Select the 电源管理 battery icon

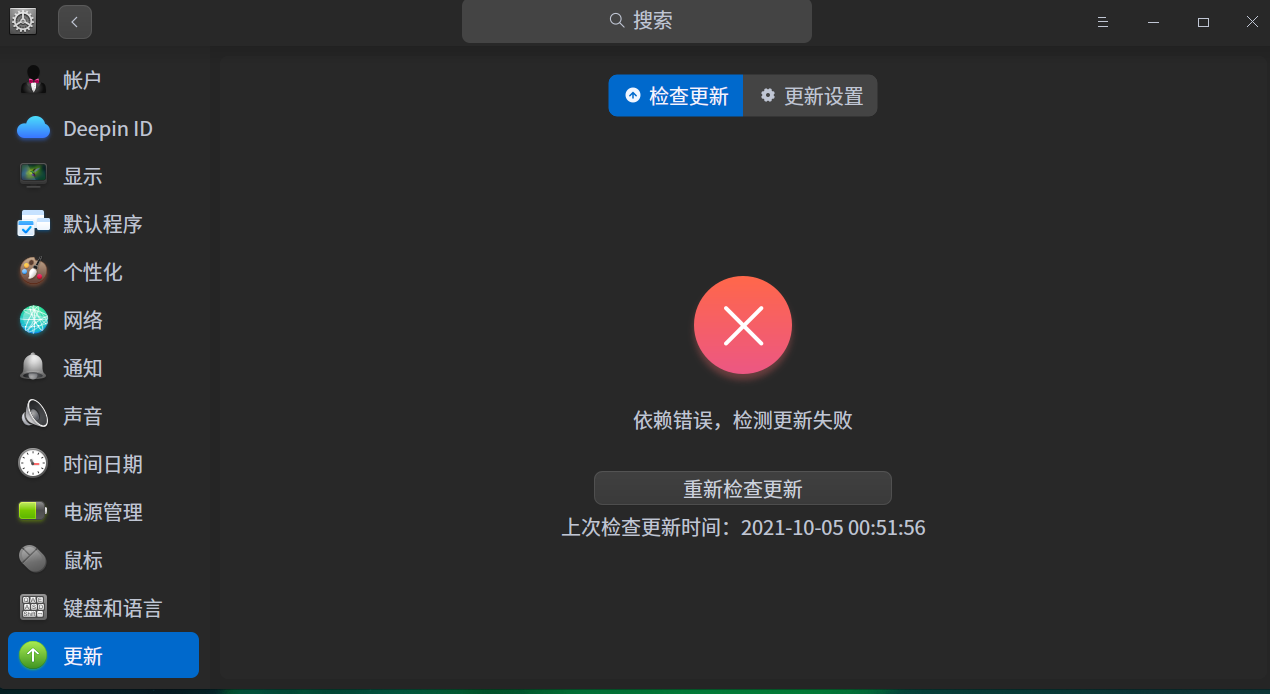[33, 512]
